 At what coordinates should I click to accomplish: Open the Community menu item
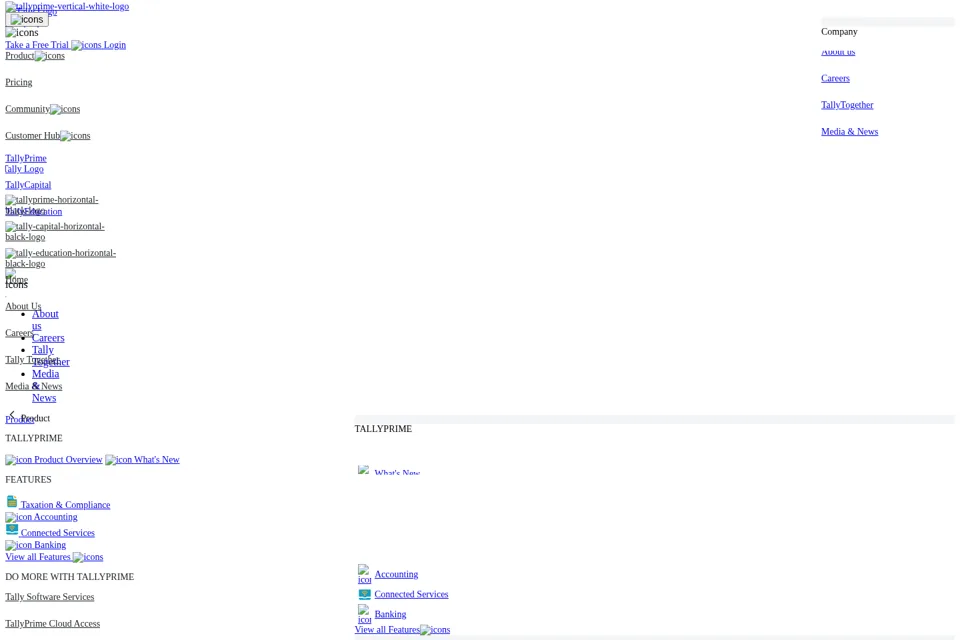[28, 109]
